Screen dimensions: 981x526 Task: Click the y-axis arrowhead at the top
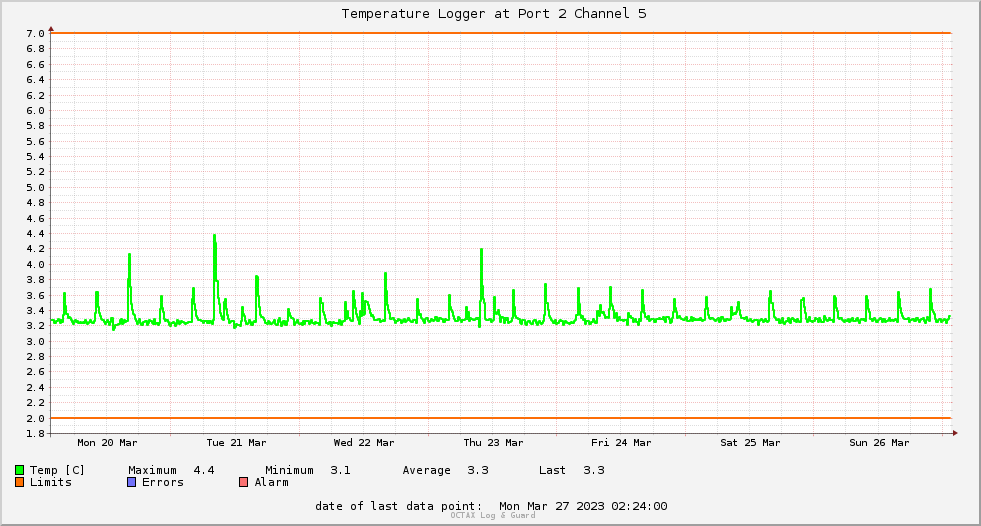(51, 29)
